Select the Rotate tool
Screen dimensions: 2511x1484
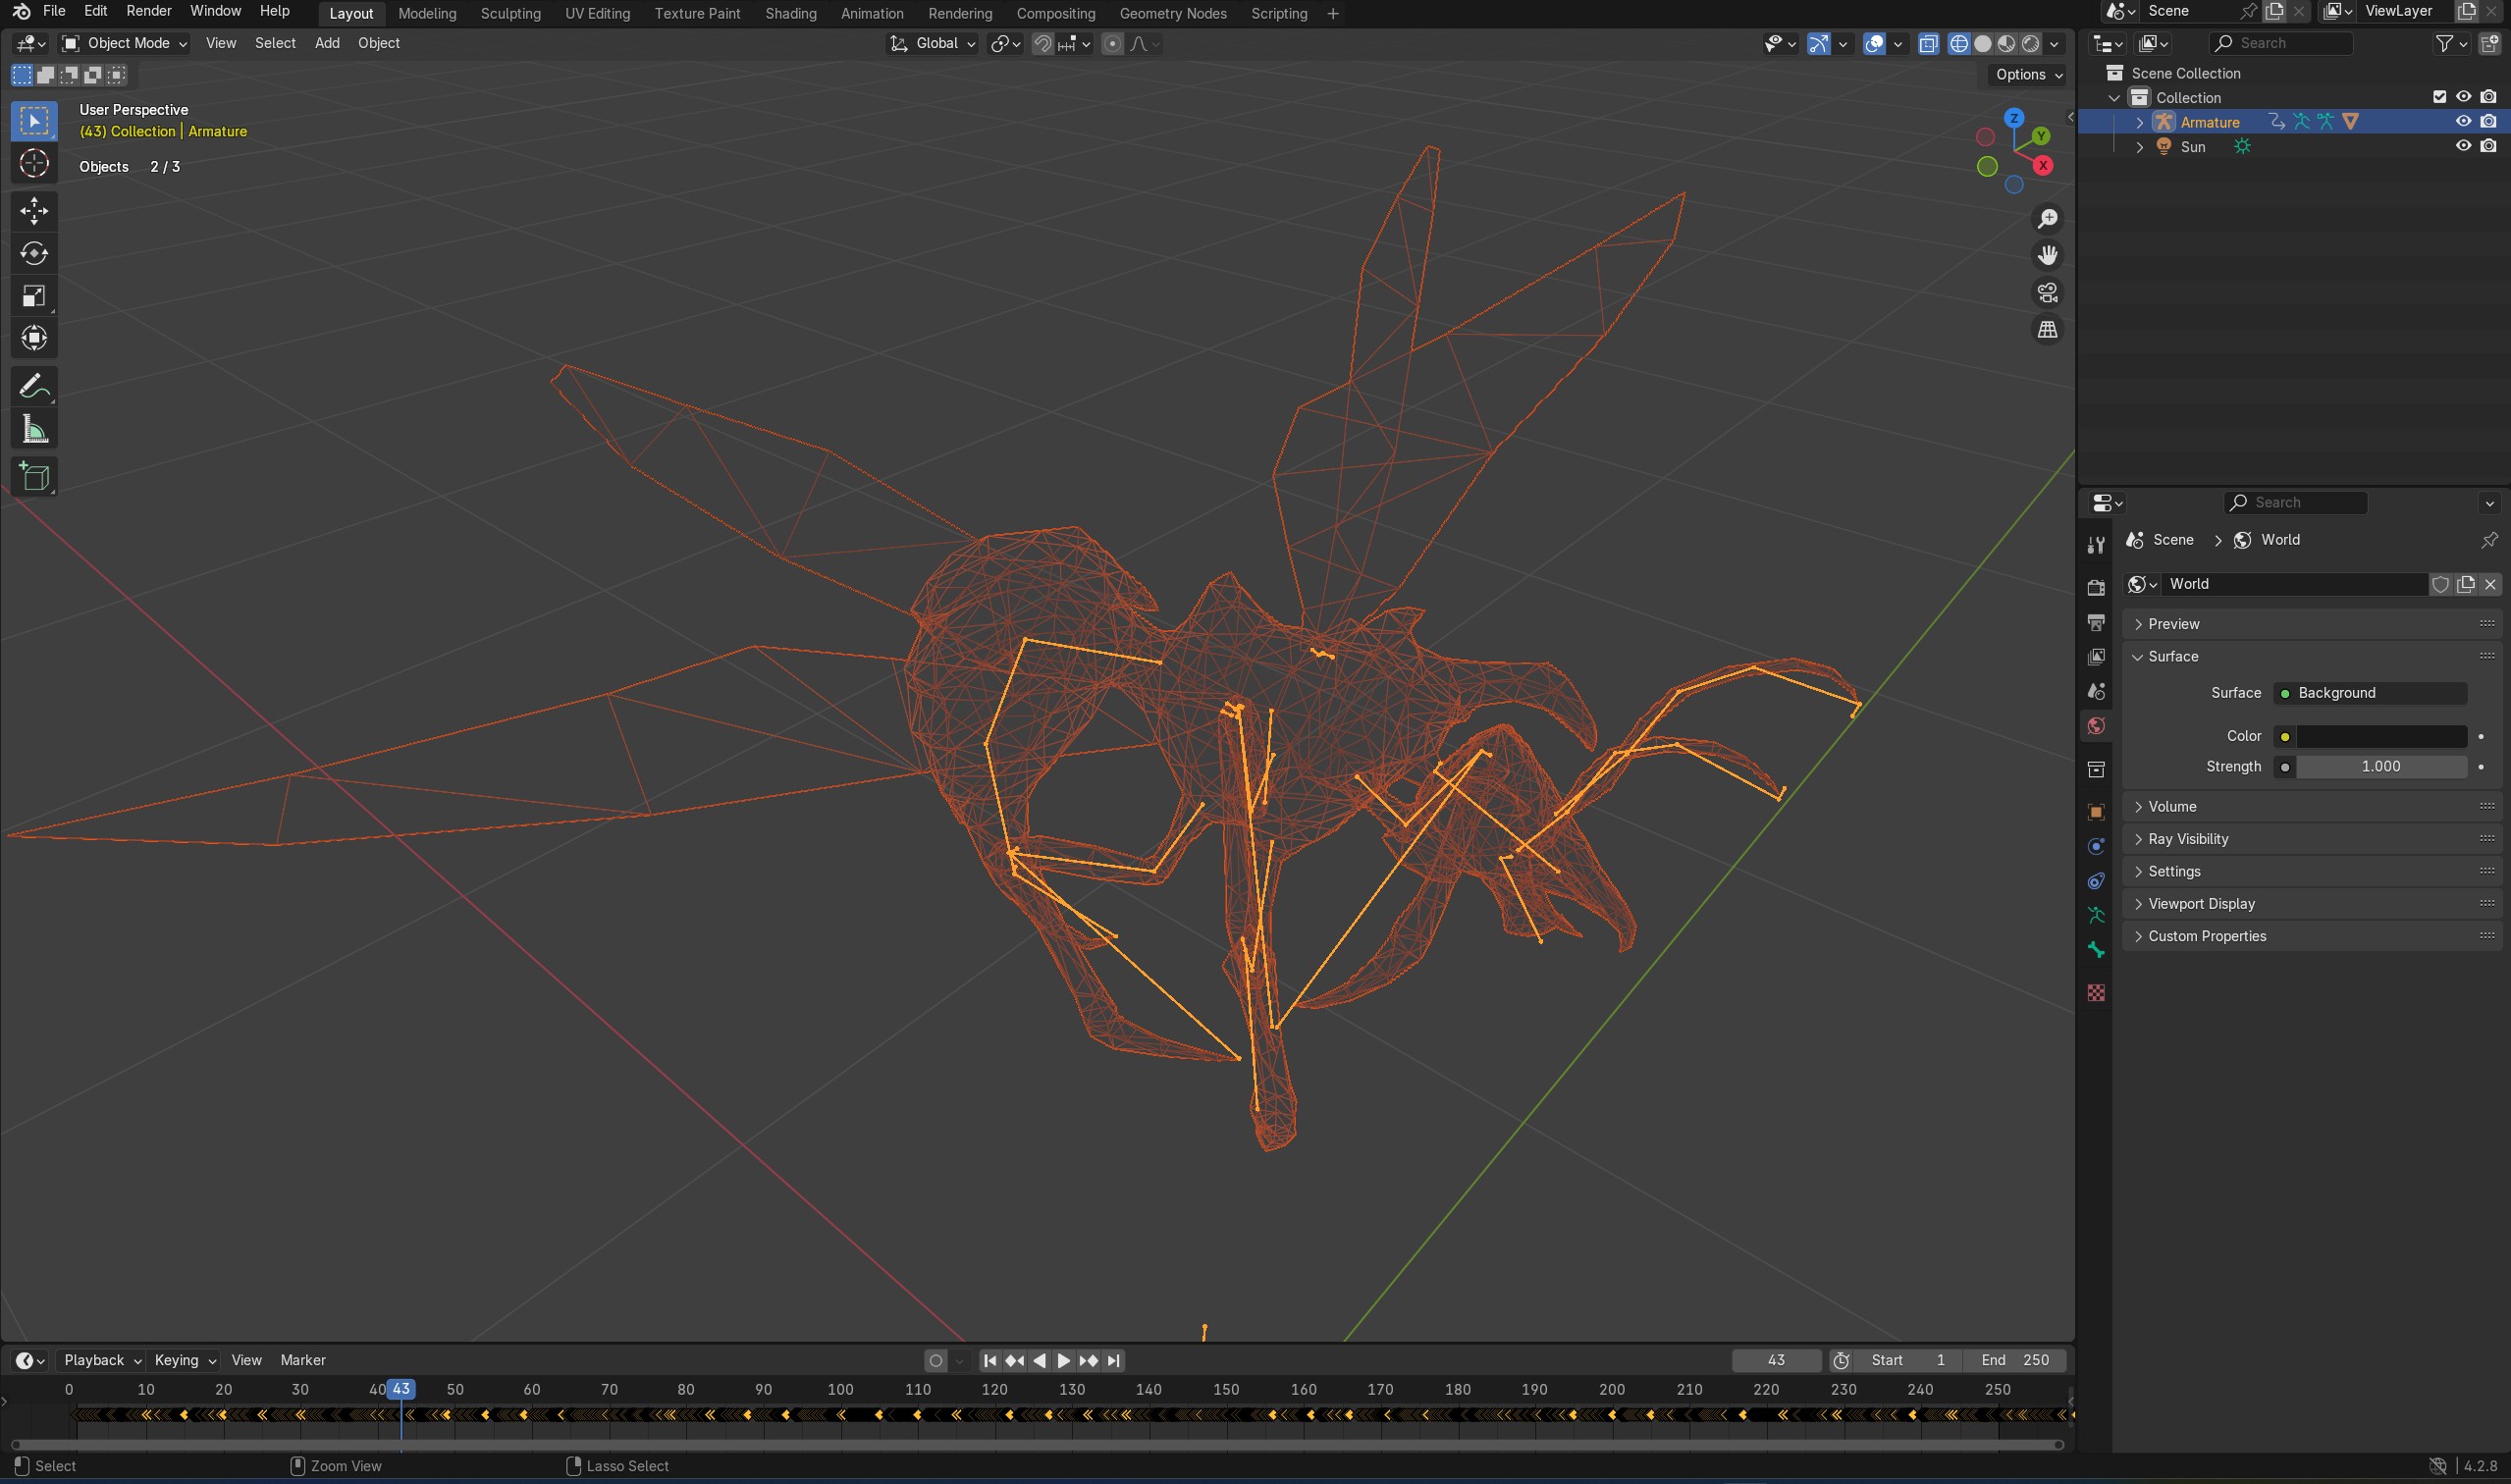tap(34, 253)
